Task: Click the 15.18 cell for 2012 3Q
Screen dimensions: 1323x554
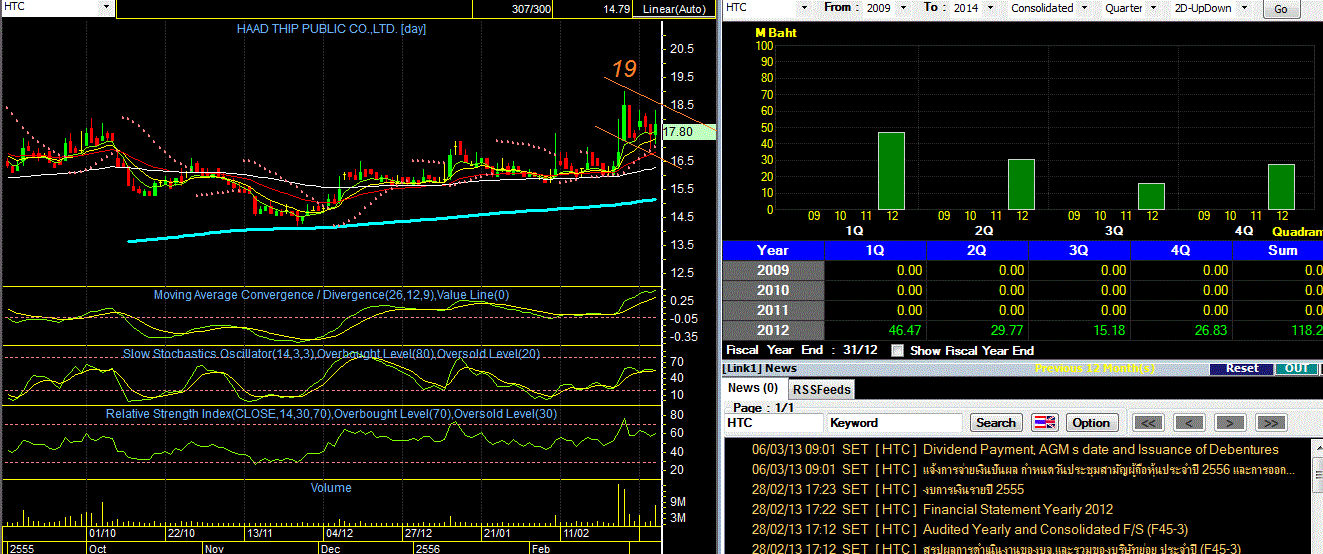Action: [x=1080, y=330]
